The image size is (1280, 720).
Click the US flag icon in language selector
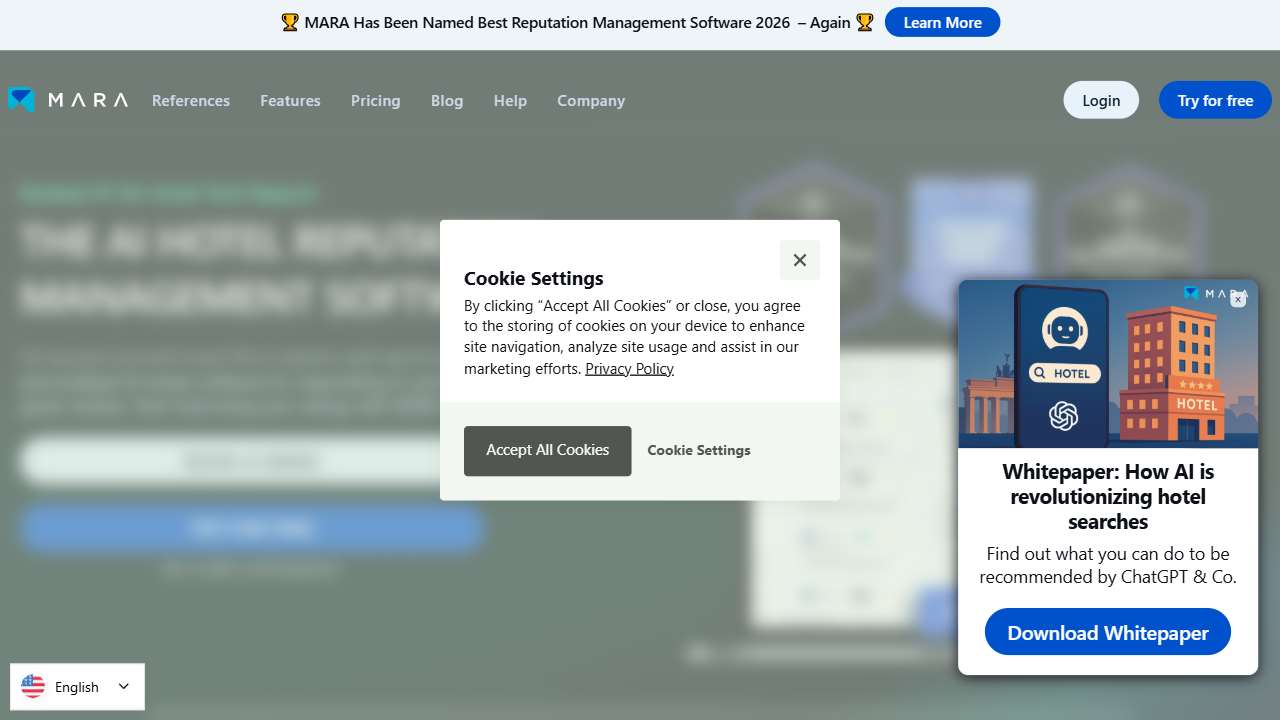click(33, 686)
